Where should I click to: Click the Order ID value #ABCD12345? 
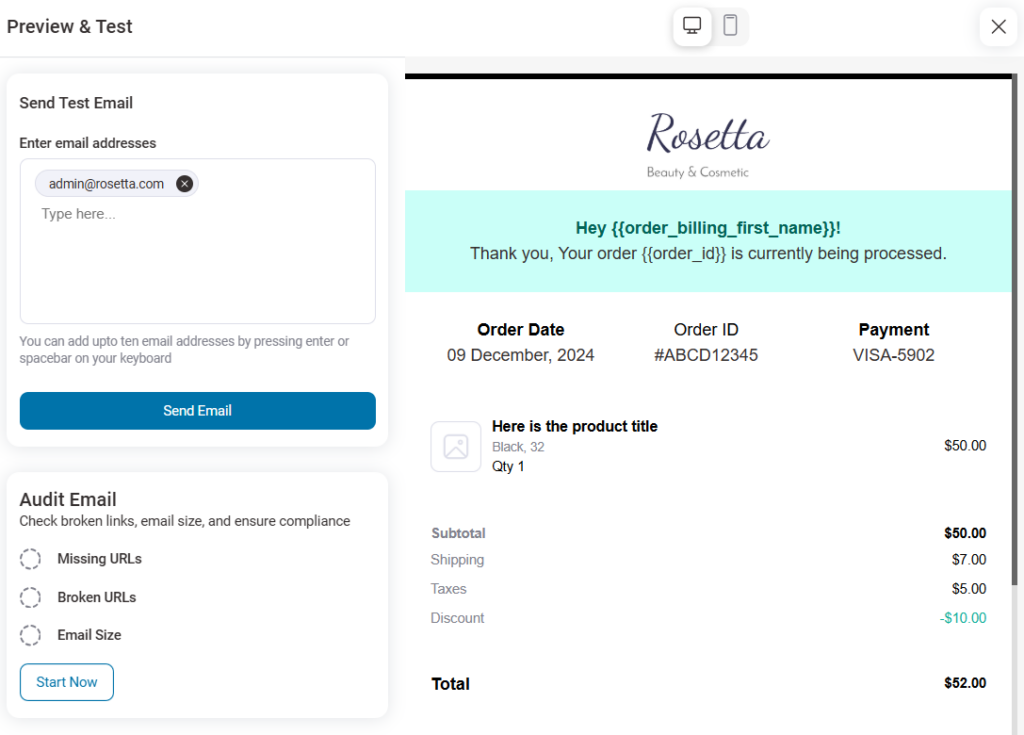click(706, 355)
